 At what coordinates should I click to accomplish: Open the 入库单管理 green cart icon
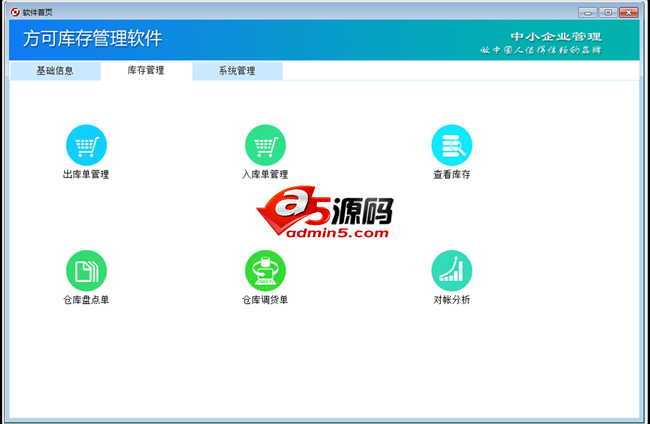pos(265,145)
